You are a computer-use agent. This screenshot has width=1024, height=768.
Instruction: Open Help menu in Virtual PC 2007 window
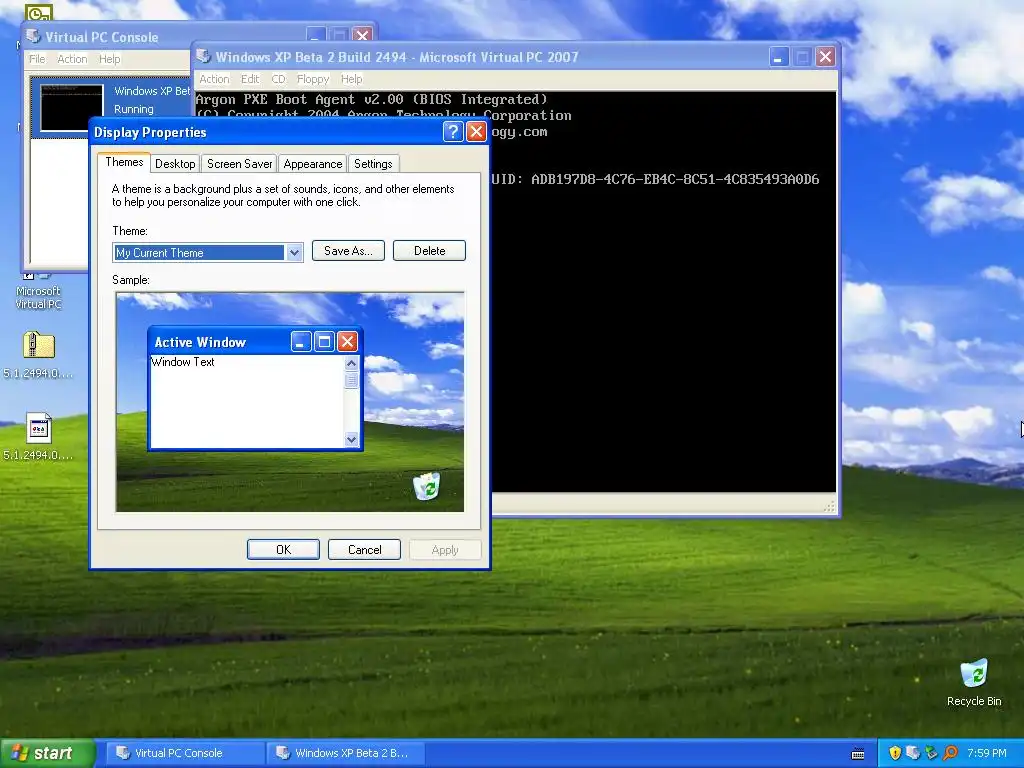351,79
